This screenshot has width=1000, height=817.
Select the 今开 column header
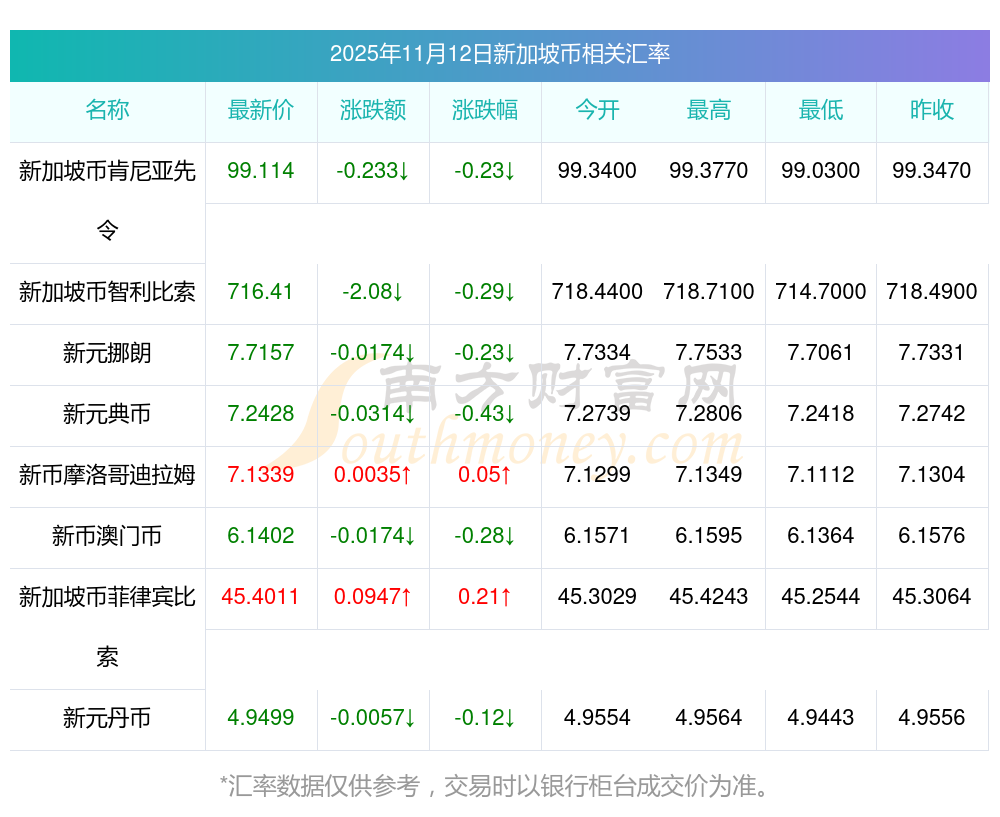(x=597, y=110)
